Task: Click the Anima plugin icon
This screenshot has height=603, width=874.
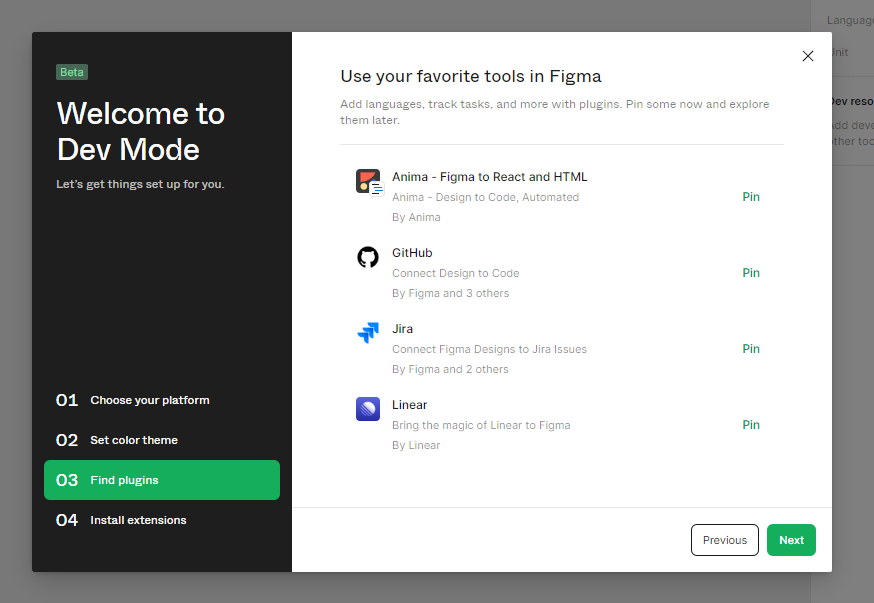Action: (x=368, y=181)
